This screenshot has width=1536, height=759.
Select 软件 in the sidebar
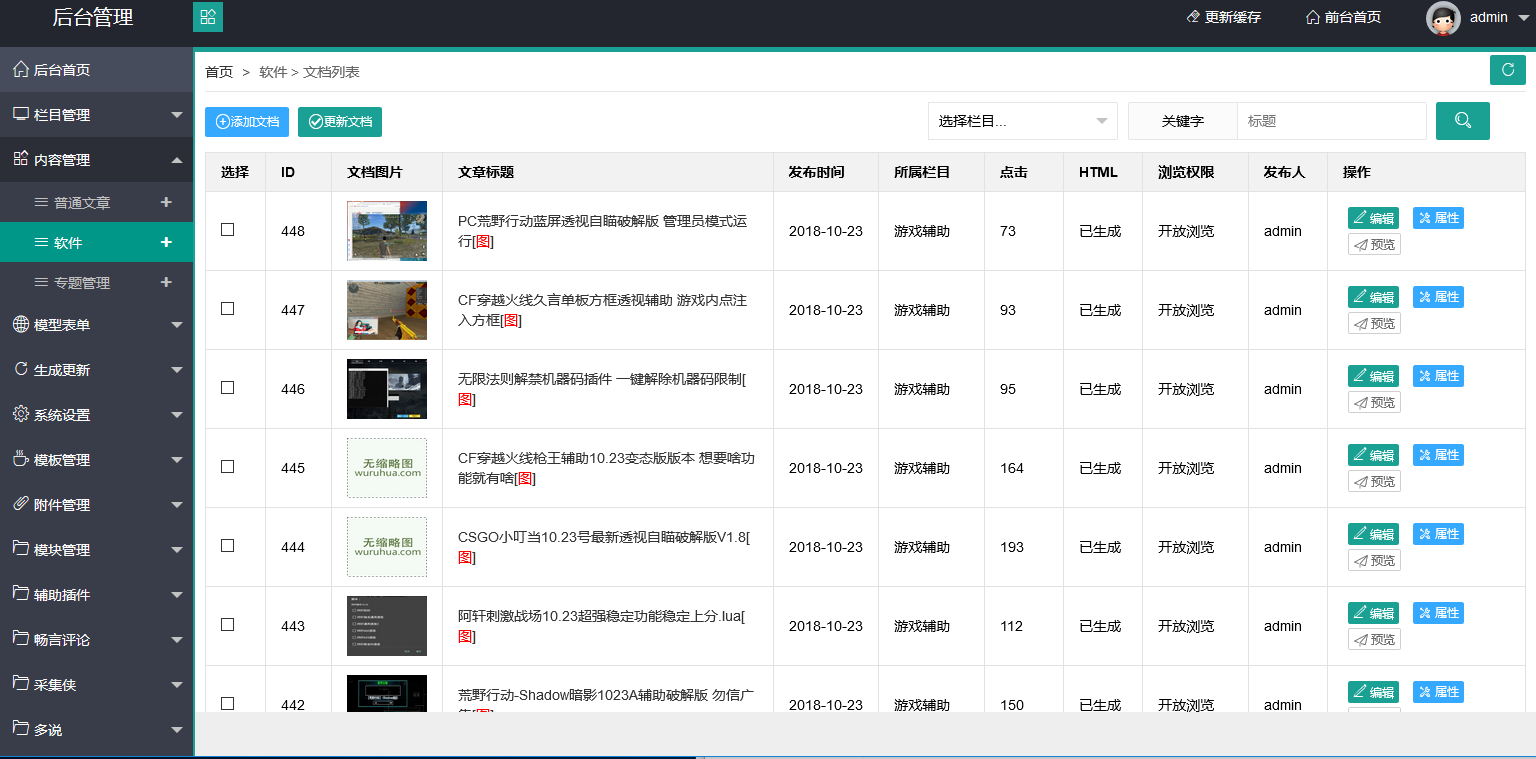coord(68,243)
